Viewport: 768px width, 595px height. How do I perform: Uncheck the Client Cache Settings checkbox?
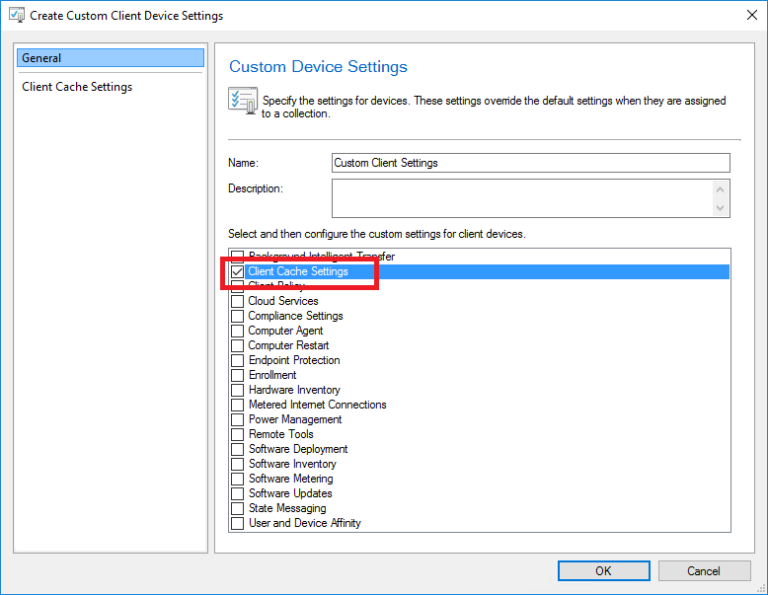[238, 272]
